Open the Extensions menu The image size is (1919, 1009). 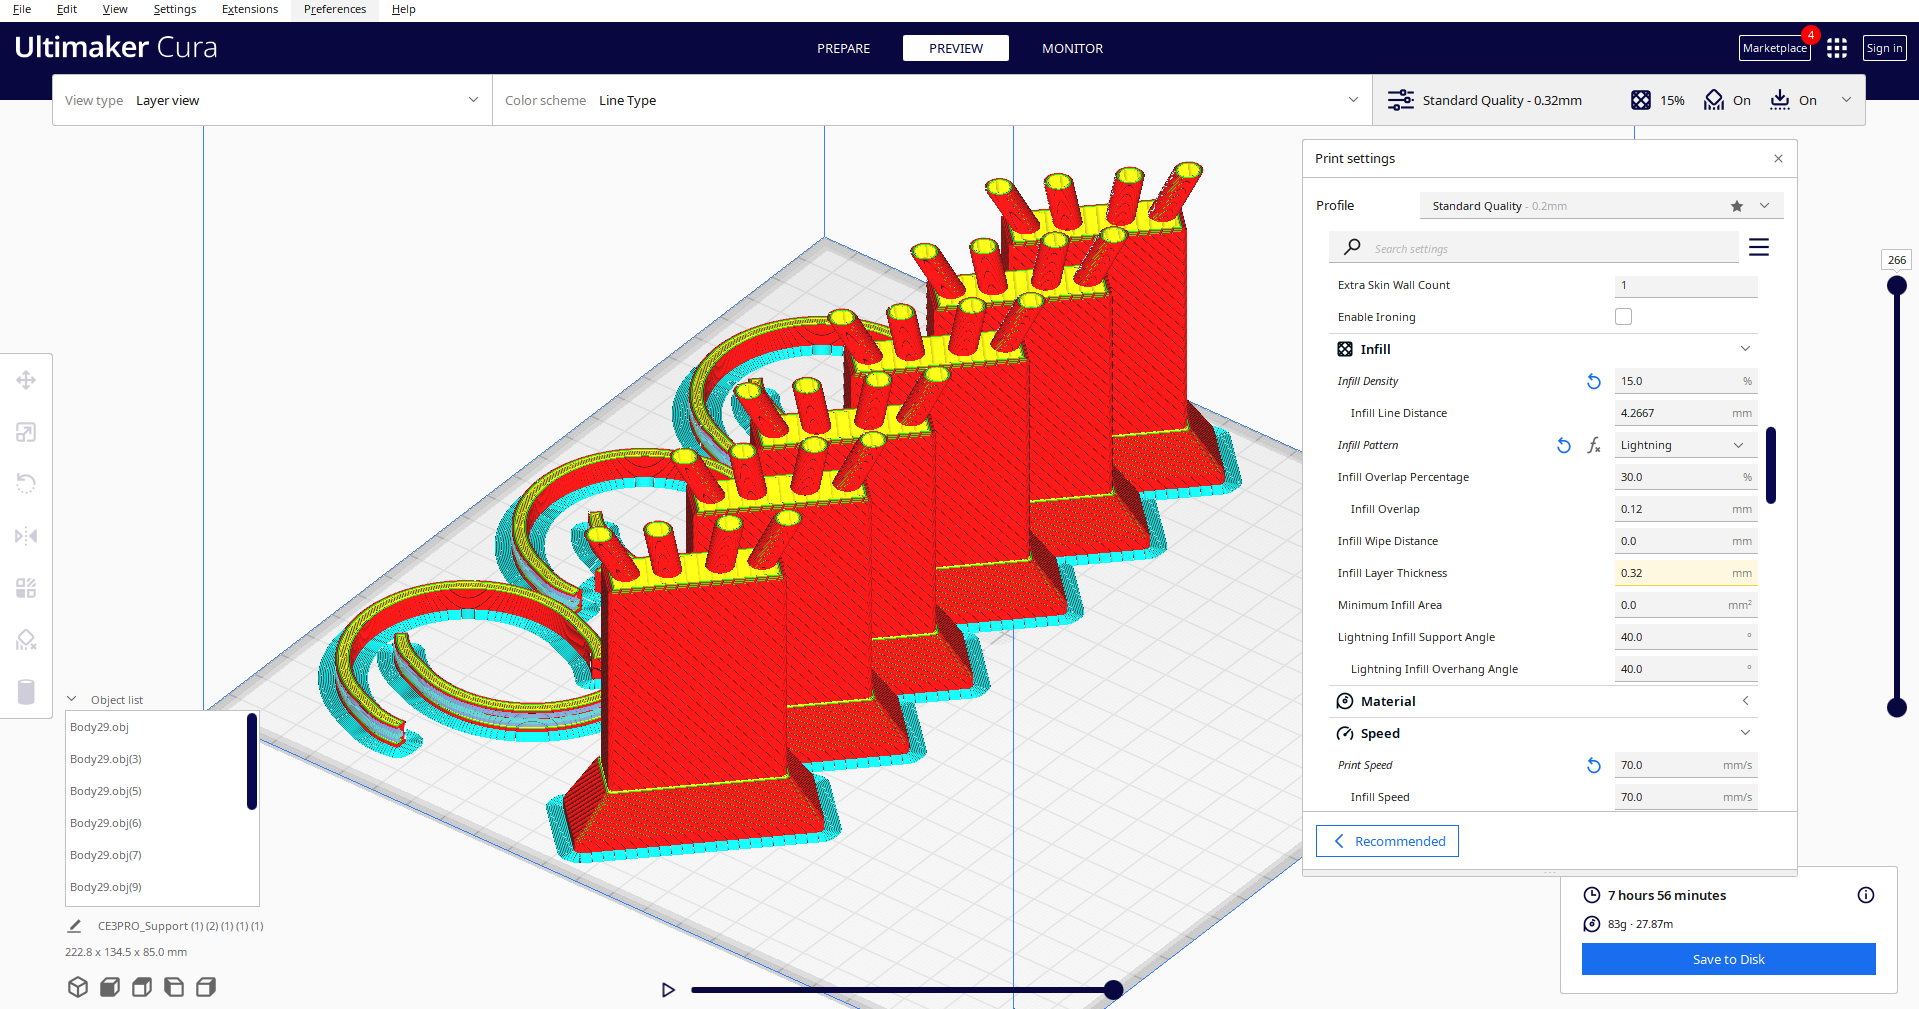pos(250,9)
